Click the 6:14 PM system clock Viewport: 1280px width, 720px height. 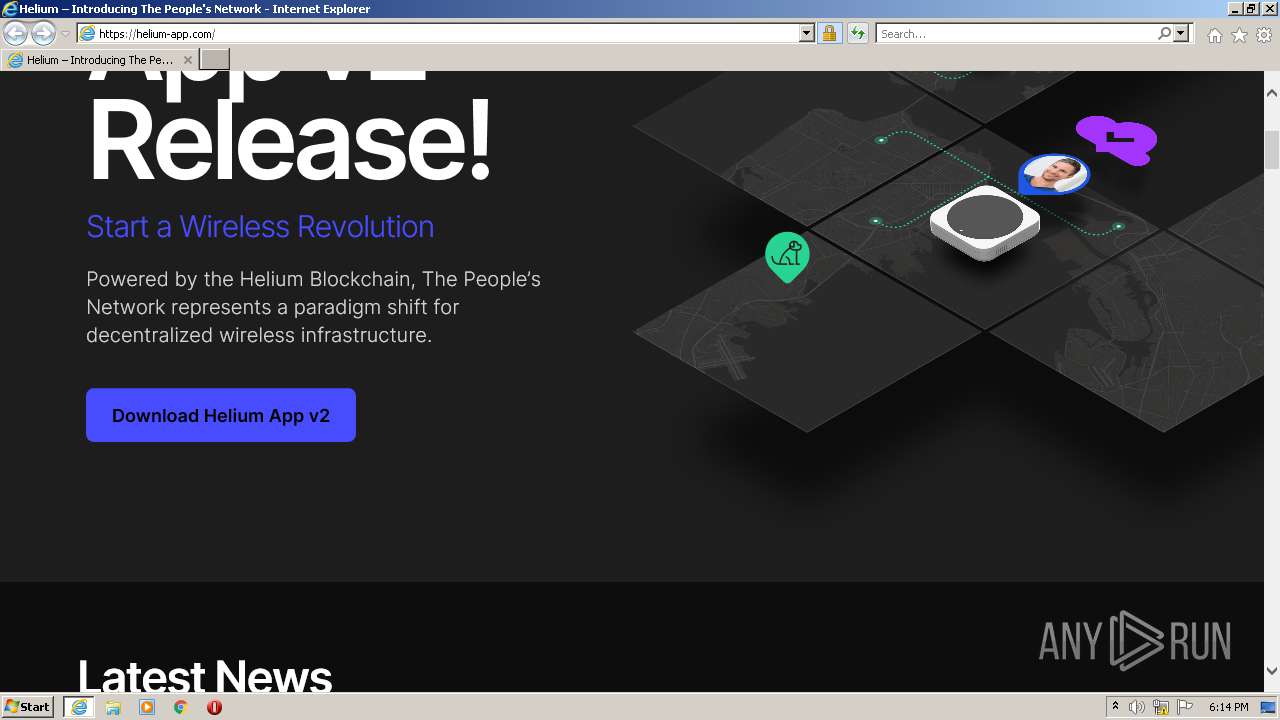coord(1229,707)
